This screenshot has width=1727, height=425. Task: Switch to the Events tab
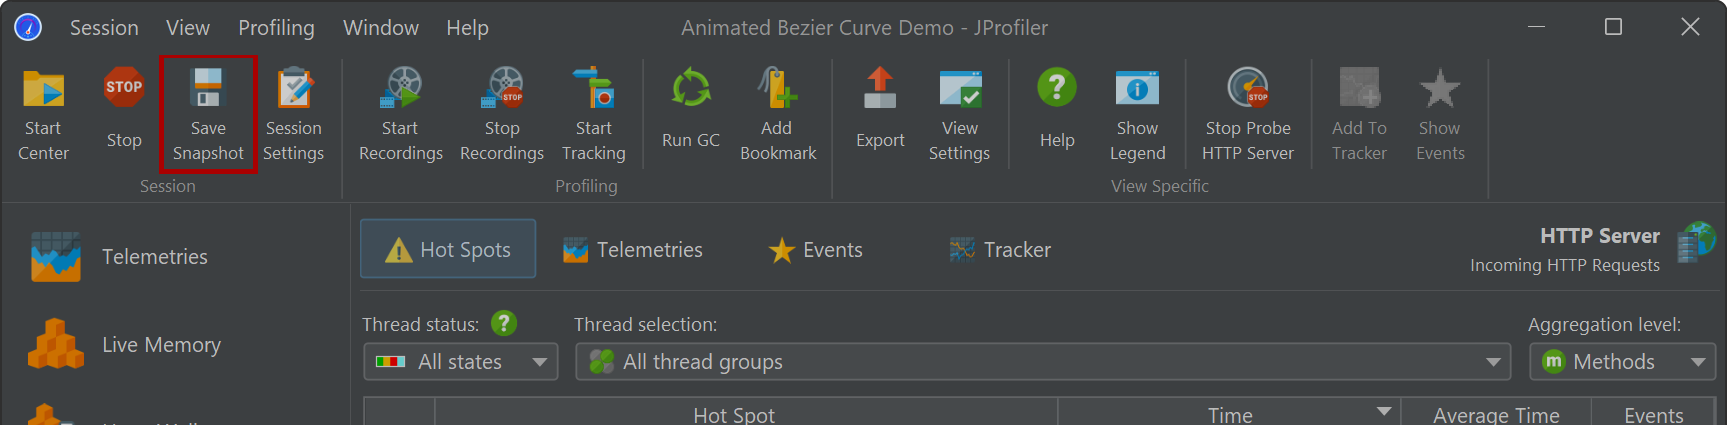click(x=815, y=250)
